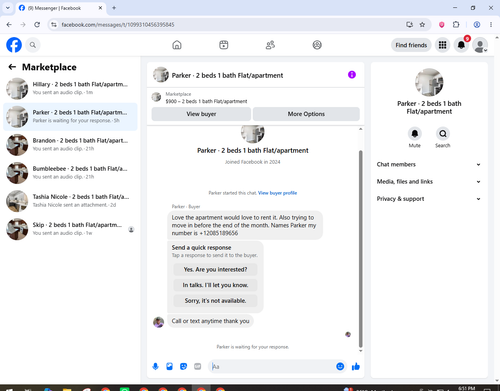Viewport: 500px width, 391px height.
Task: Open the View buyer profile link
Action: (x=277, y=193)
